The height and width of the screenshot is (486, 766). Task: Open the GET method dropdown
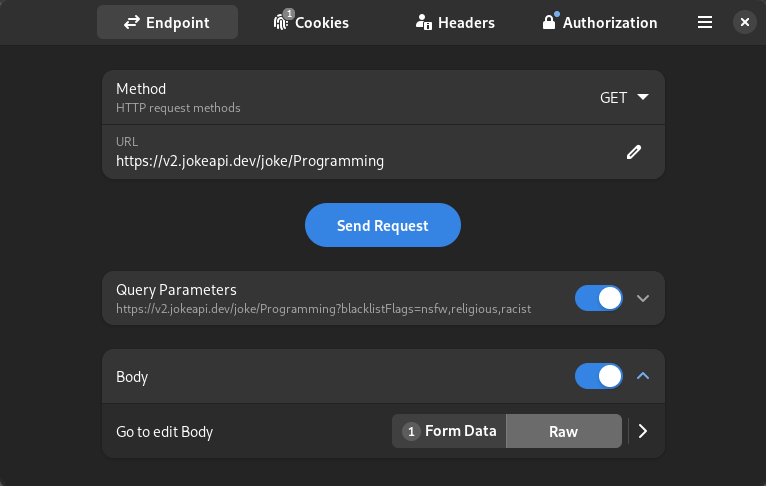click(x=624, y=98)
